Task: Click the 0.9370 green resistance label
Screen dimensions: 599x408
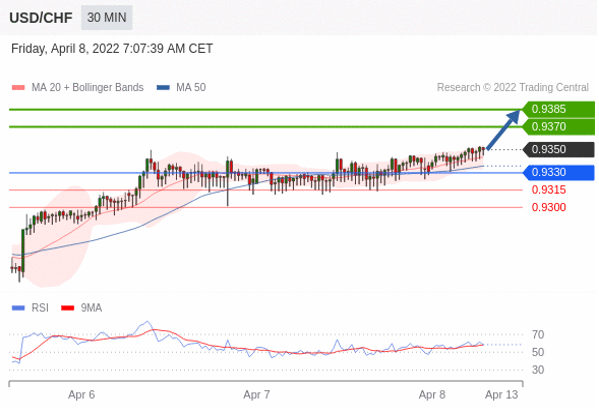Action: [559, 126]
